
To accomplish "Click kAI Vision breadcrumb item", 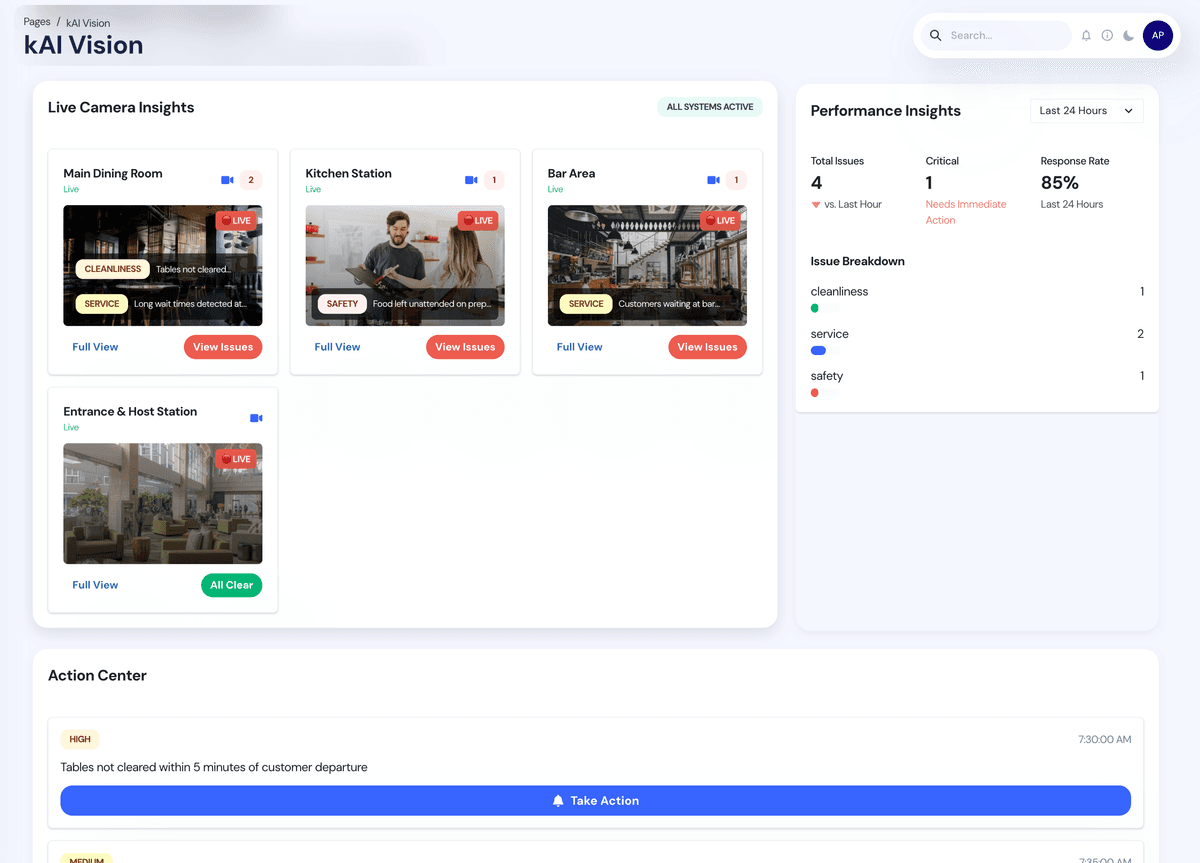I will point(88,23).
